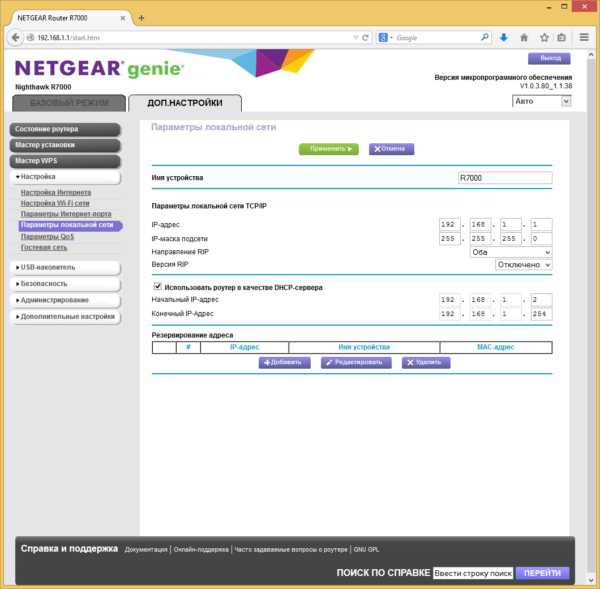Click the green Применить button
Screen dimensions: 600x589
click(x=329, y=149)
